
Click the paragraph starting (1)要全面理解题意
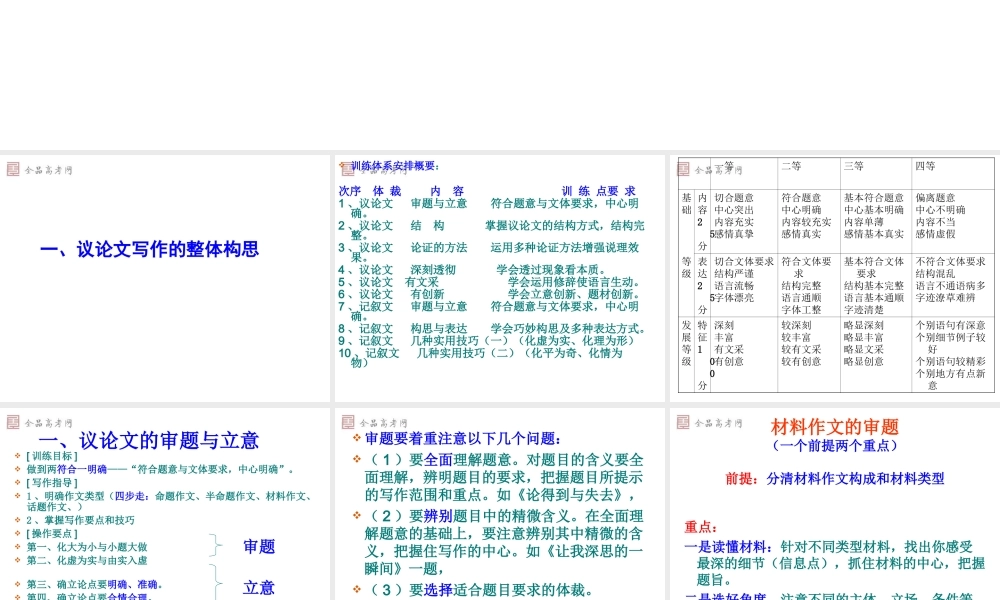[x=504, y=477]
